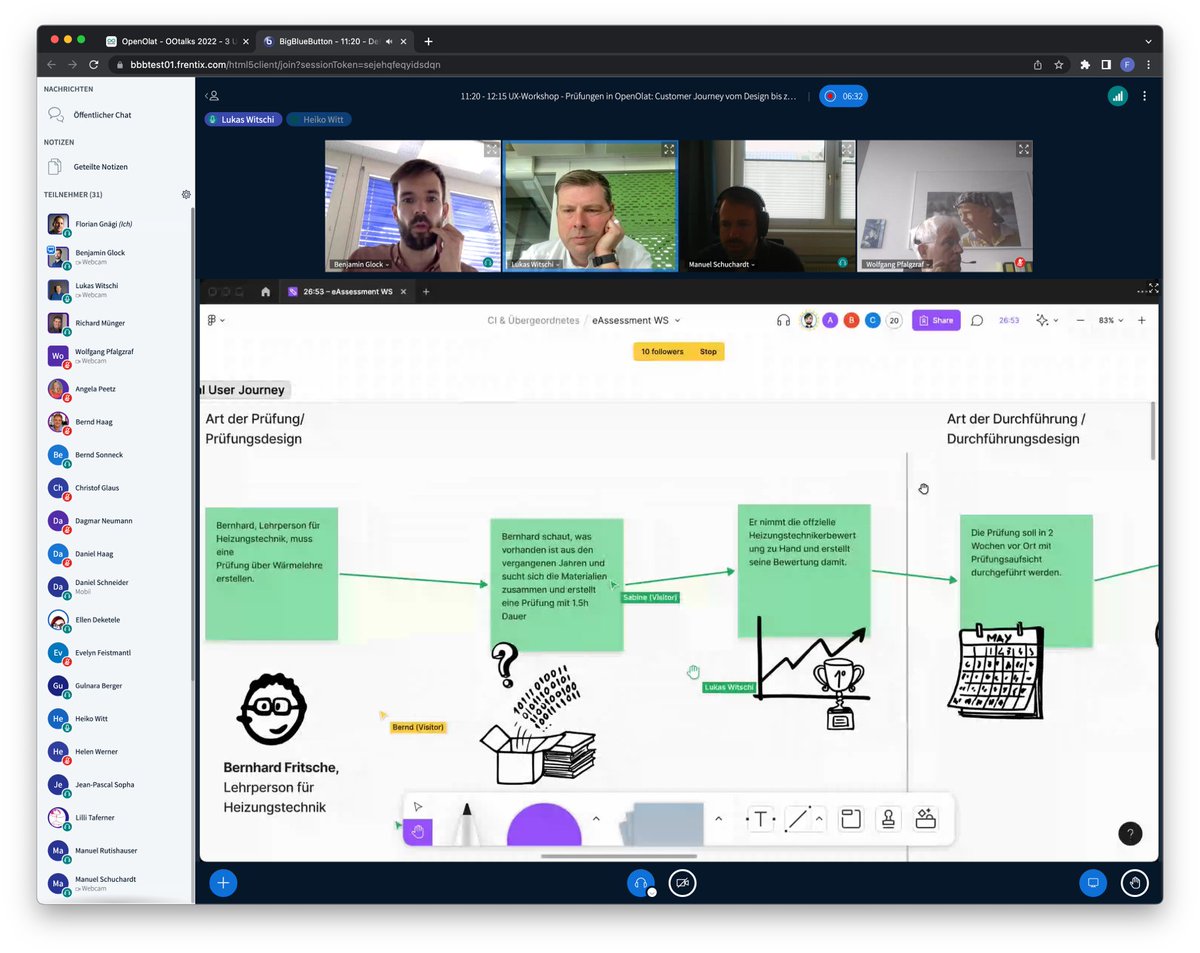Open eAssessment WS file name dropdown
The width and height of the screenshot is (1200, 953).
[x=636, y=320]
